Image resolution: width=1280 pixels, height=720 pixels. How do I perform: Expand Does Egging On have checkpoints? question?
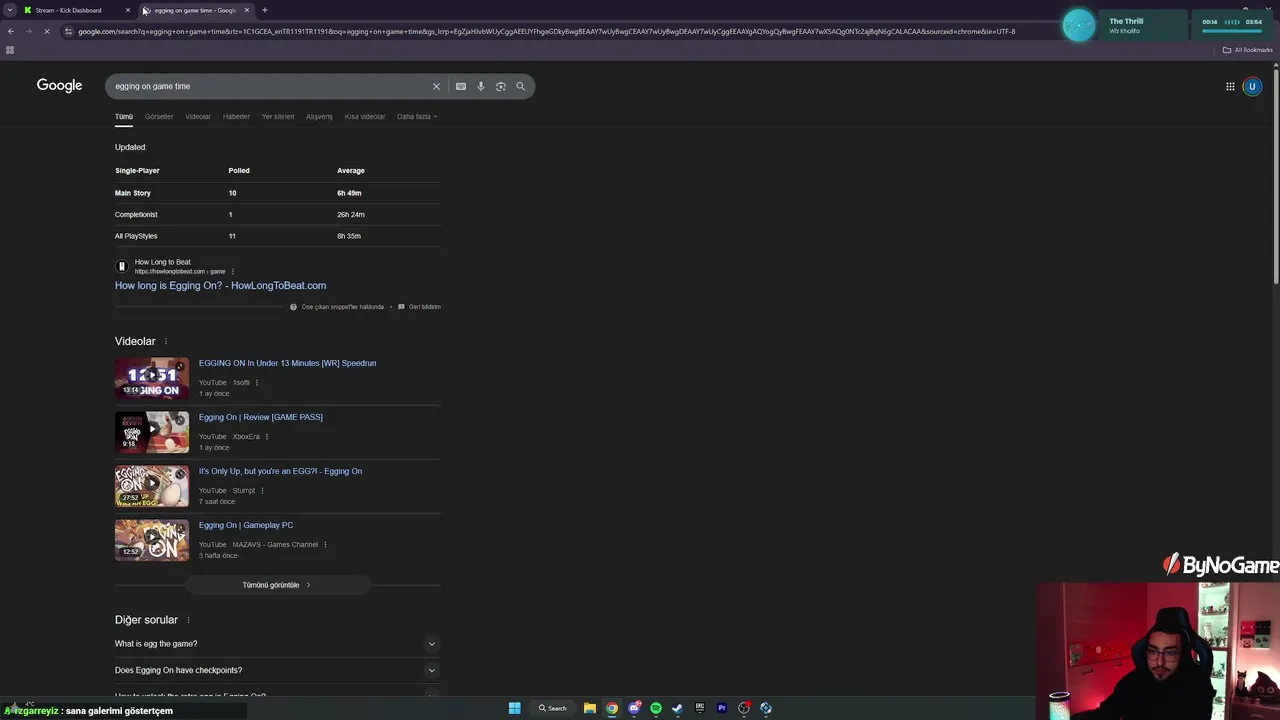click(x=277, y=670)
